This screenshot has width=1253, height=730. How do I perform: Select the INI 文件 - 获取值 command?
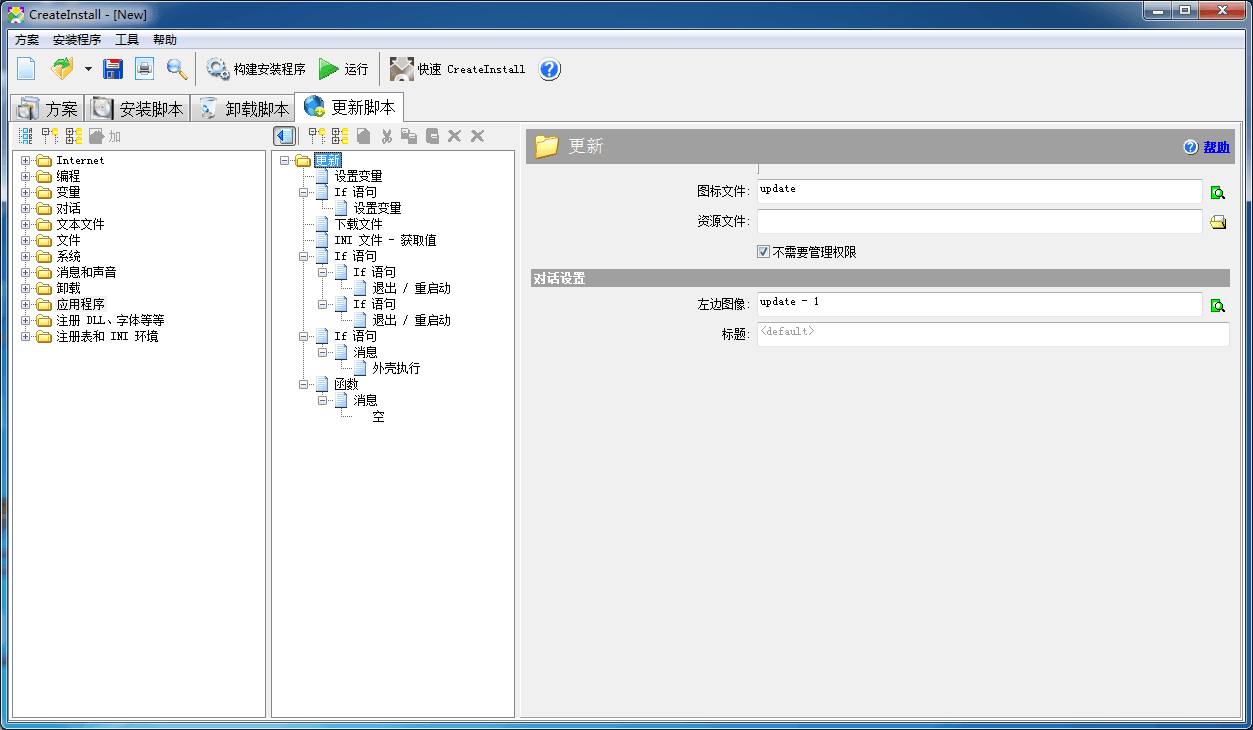pyautogui.click(x=385, y=240)
